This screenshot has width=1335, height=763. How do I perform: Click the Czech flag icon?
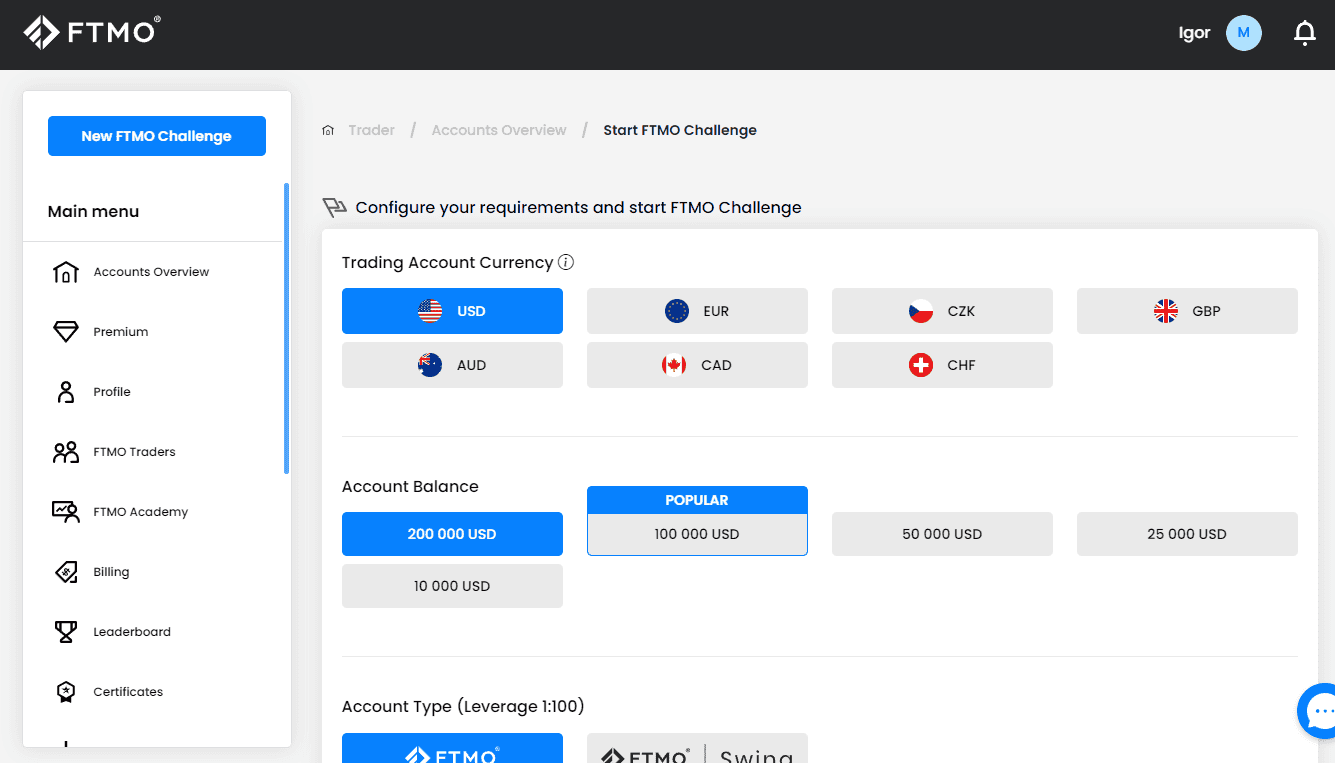(x=921, y=311)
